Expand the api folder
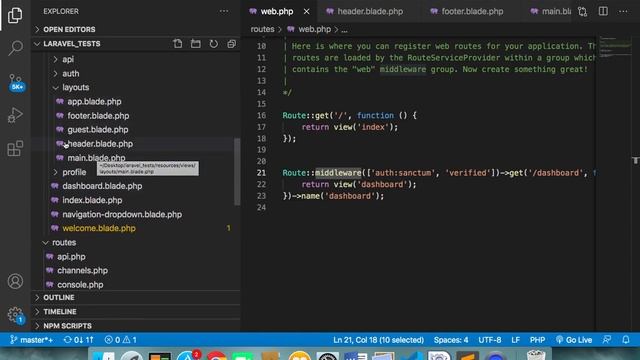 pos(135,59)
